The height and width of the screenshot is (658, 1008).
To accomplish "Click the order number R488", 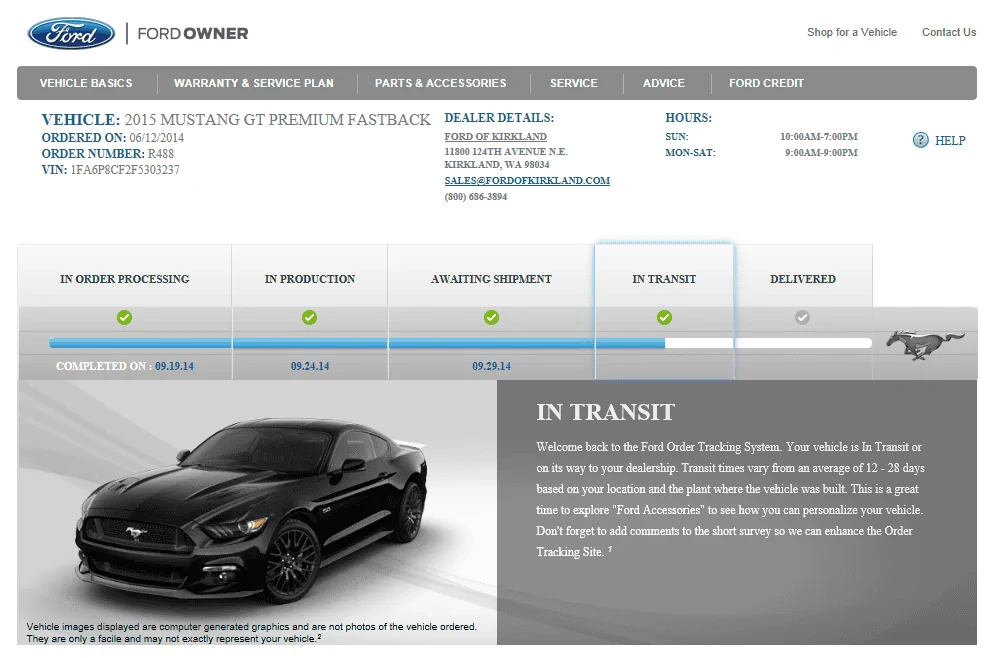I will pos(161,154).
